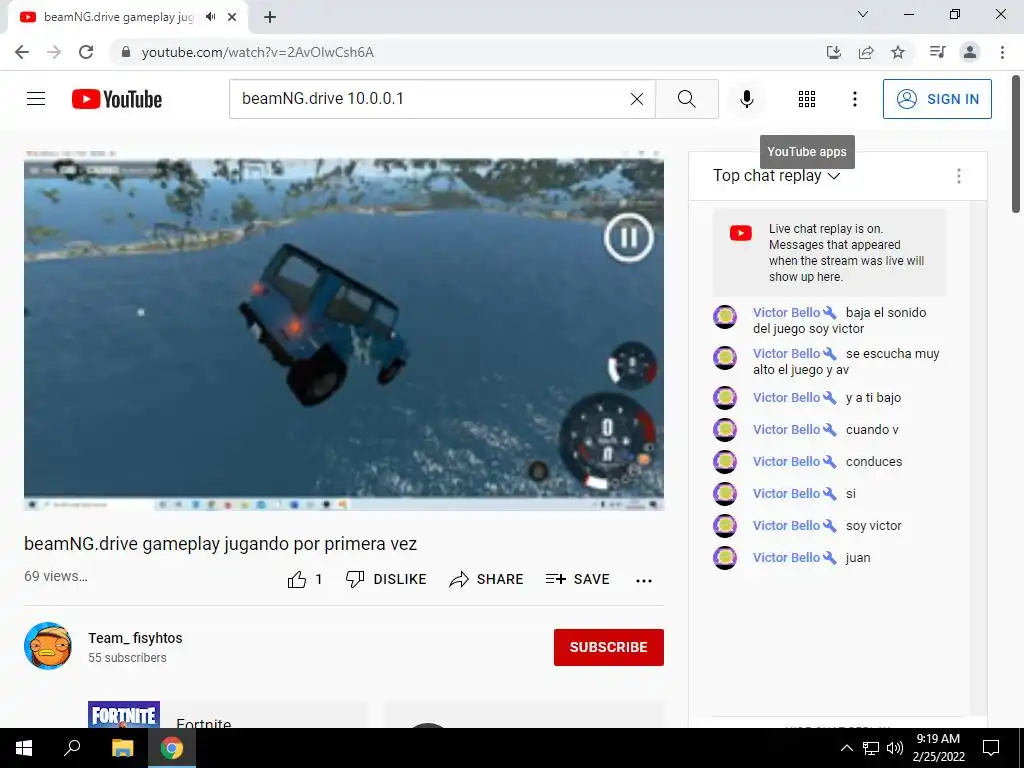Screen dimensions: 1024x768
Task: Select the beamNG.drive gameplay browser tab
Action: (127, 17)
